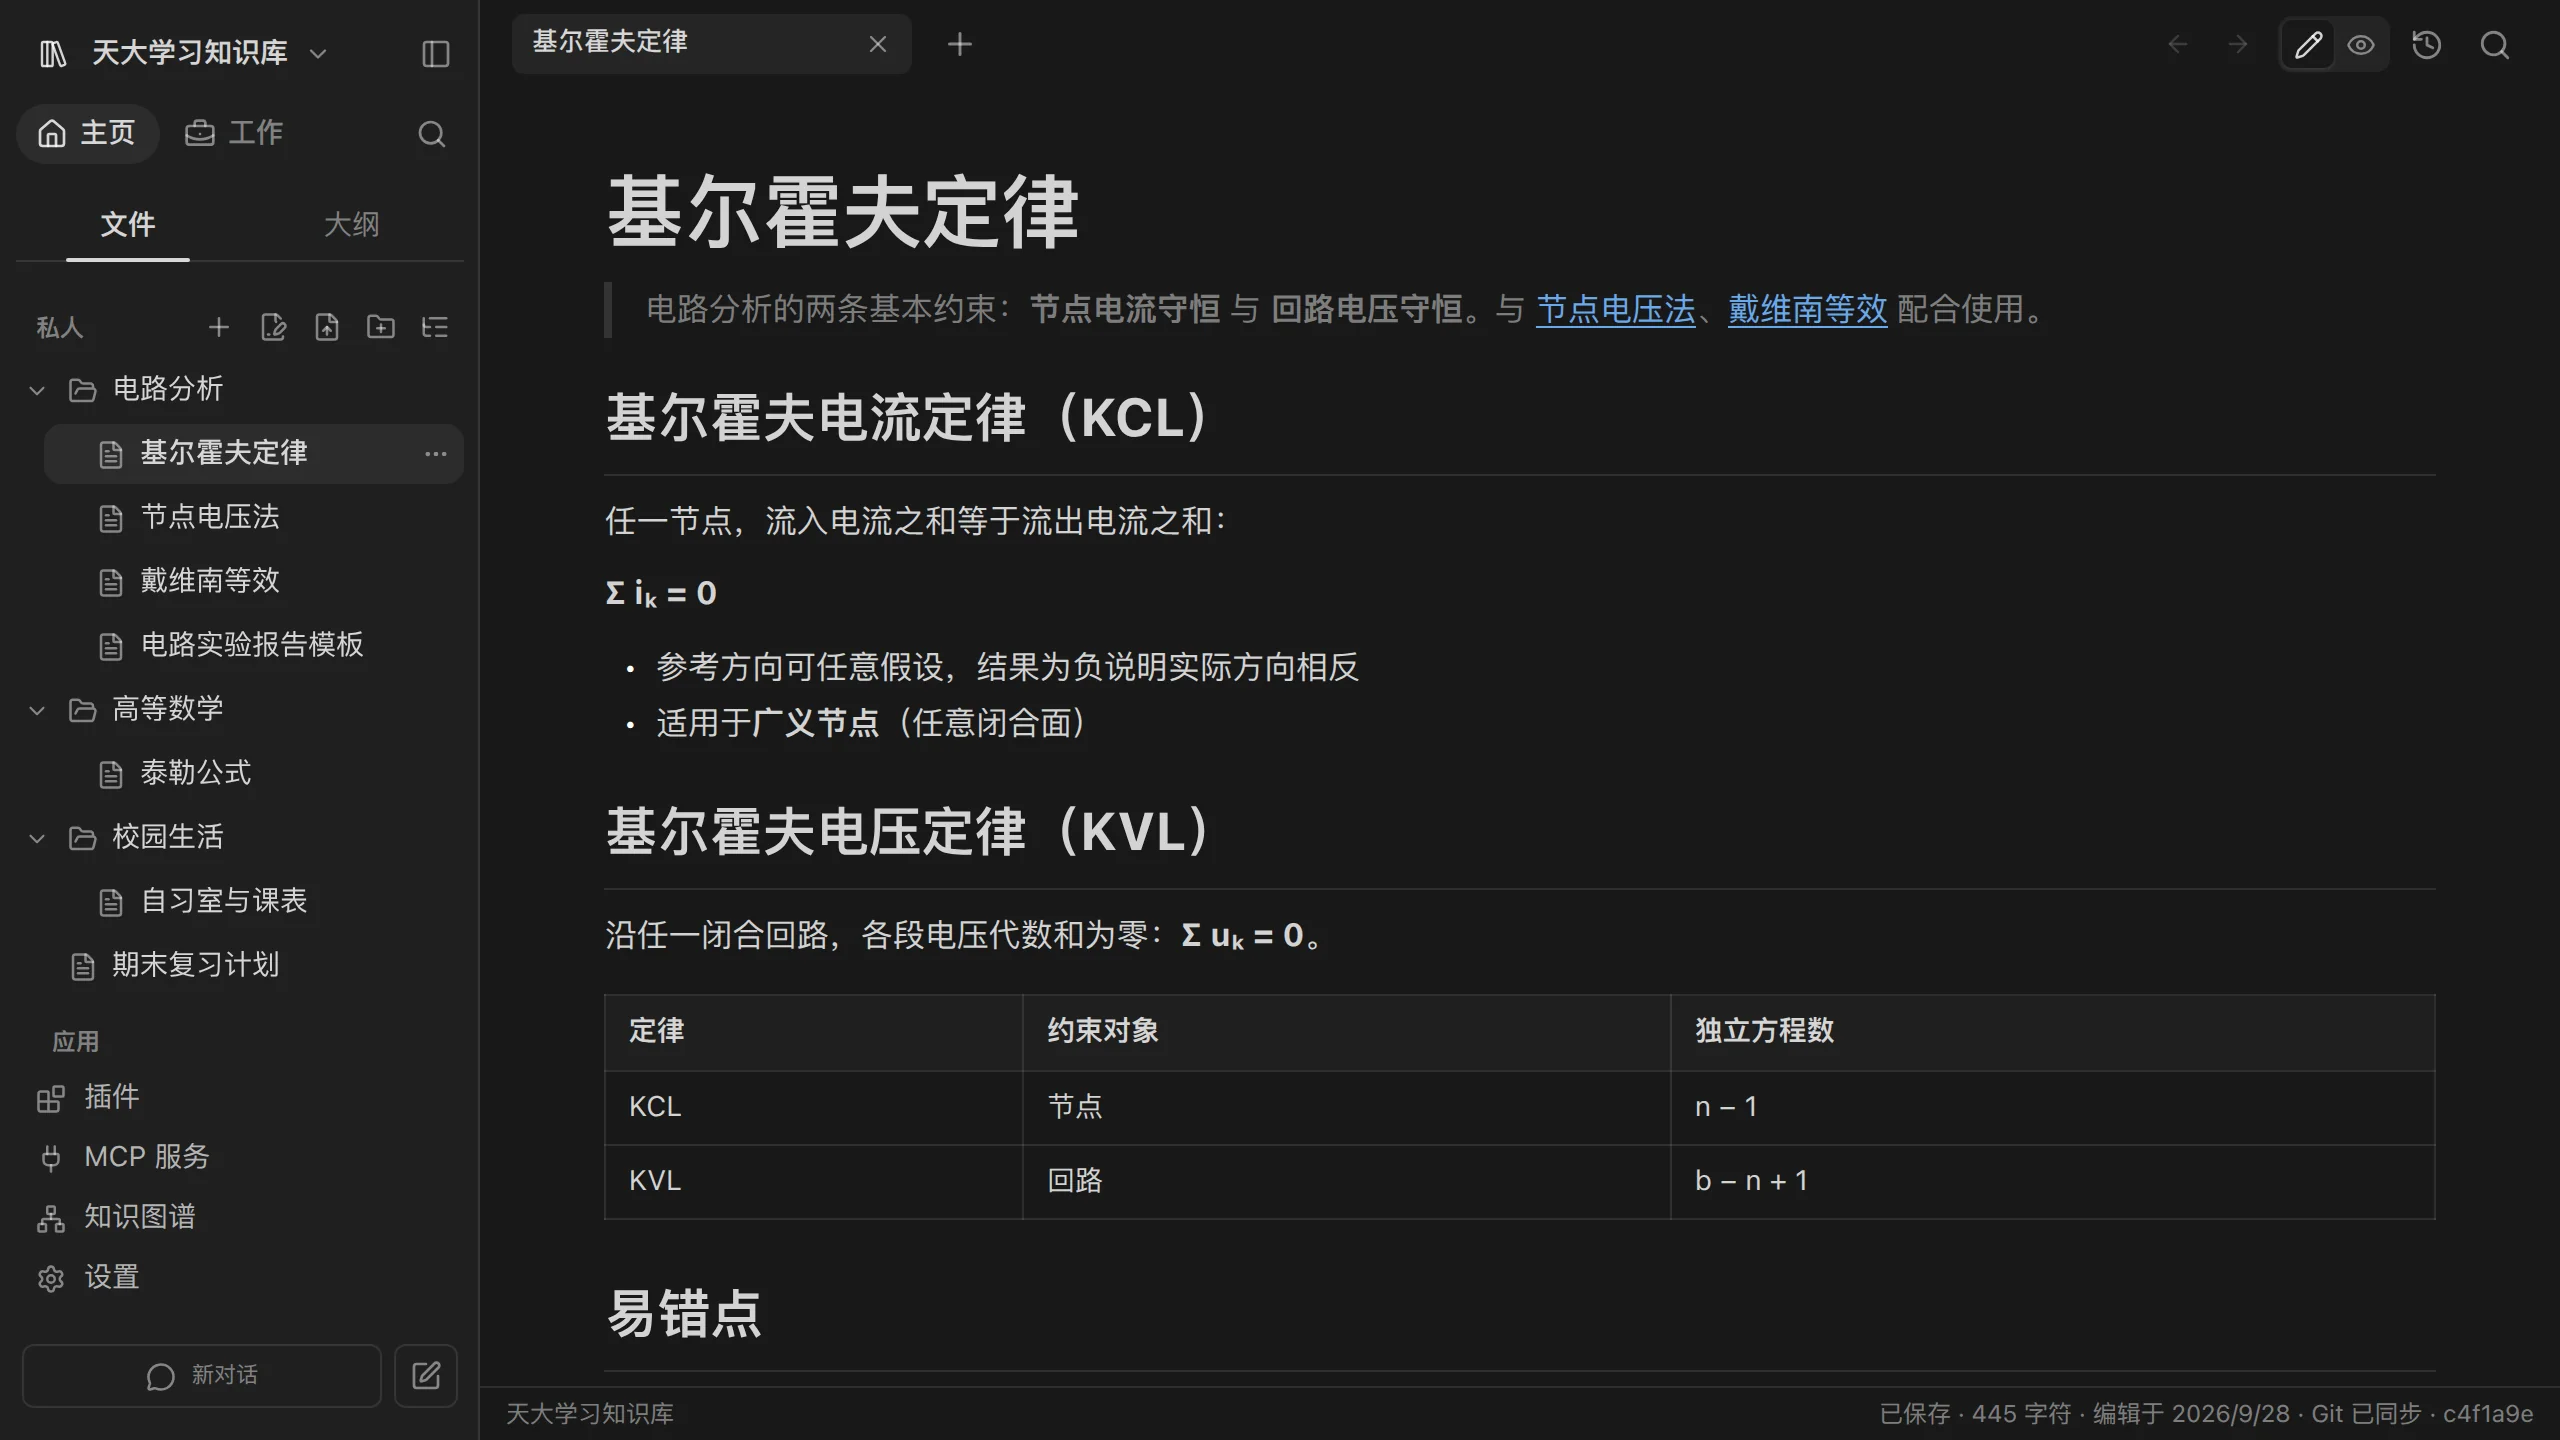This screenshot has width=2560, height=1440.
Task: Open 期末复习计划 note
Action: tap(240, 966)
